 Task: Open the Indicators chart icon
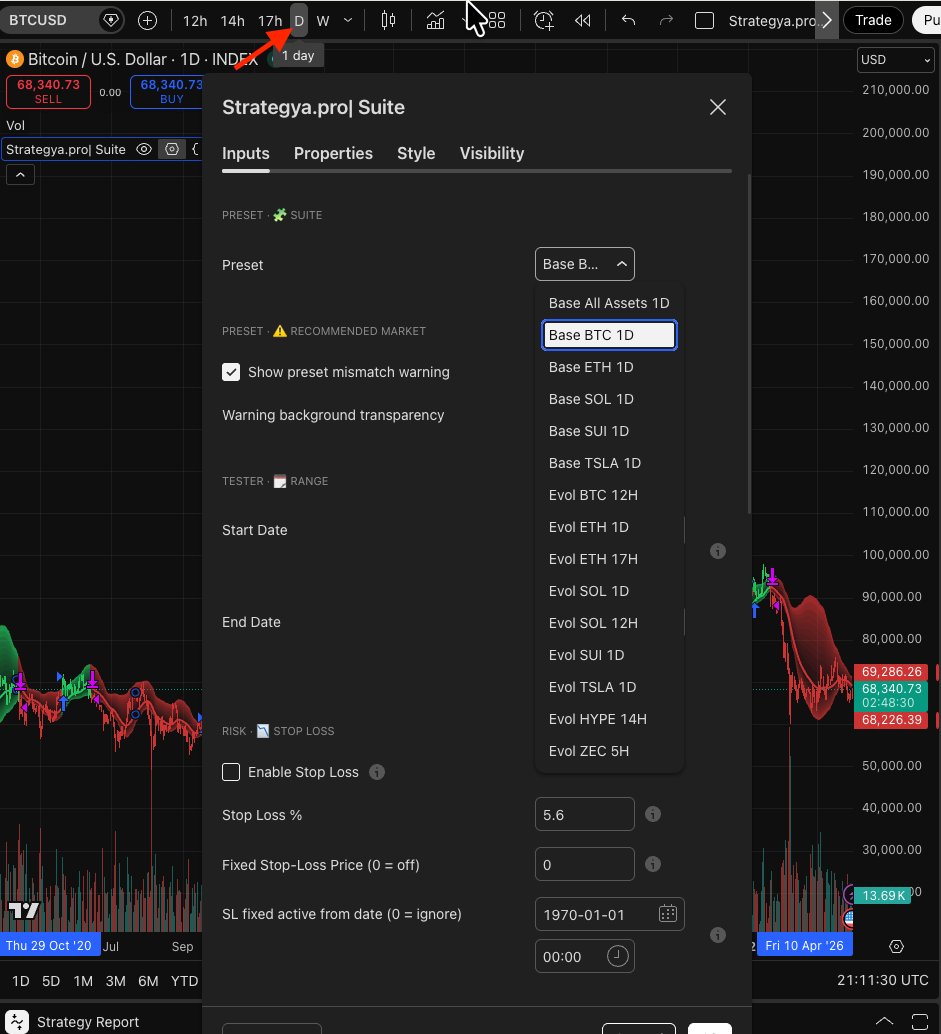[435, 20]
